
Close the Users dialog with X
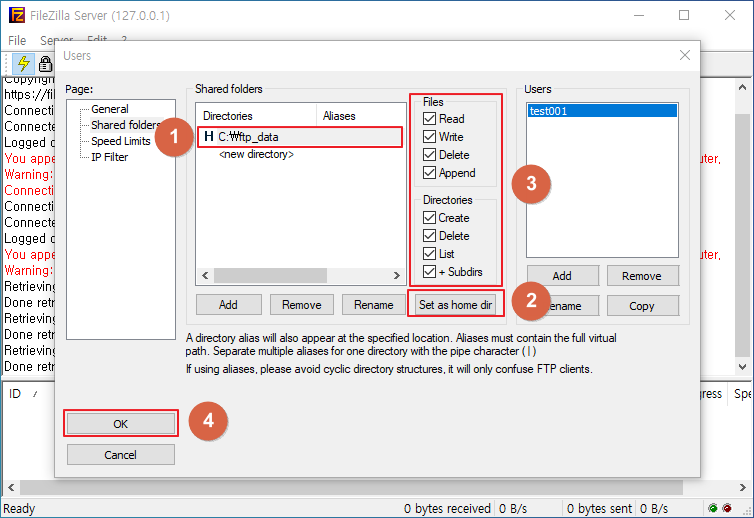pos(685,55)
